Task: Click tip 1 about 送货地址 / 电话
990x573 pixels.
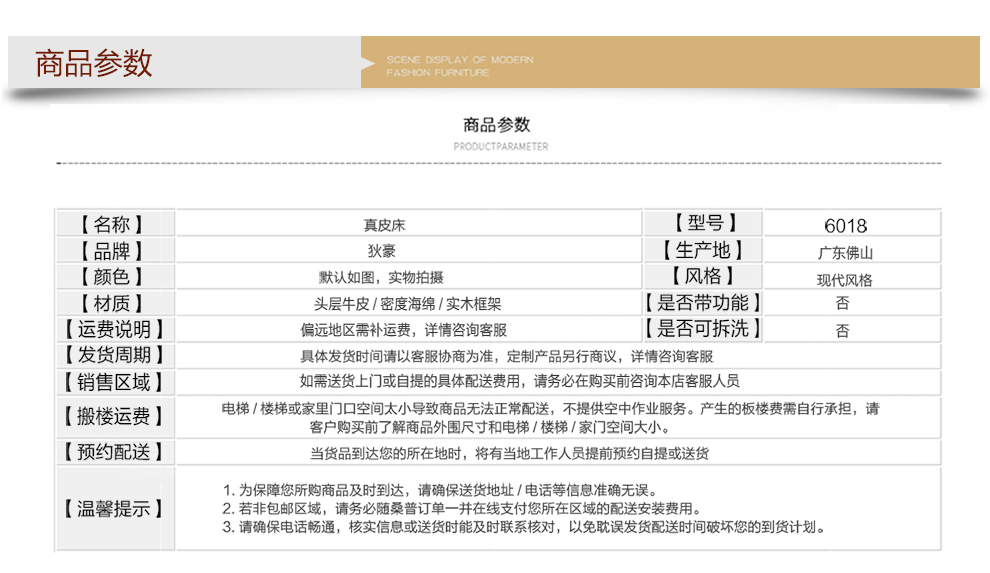Action: [x=441, y=490]
